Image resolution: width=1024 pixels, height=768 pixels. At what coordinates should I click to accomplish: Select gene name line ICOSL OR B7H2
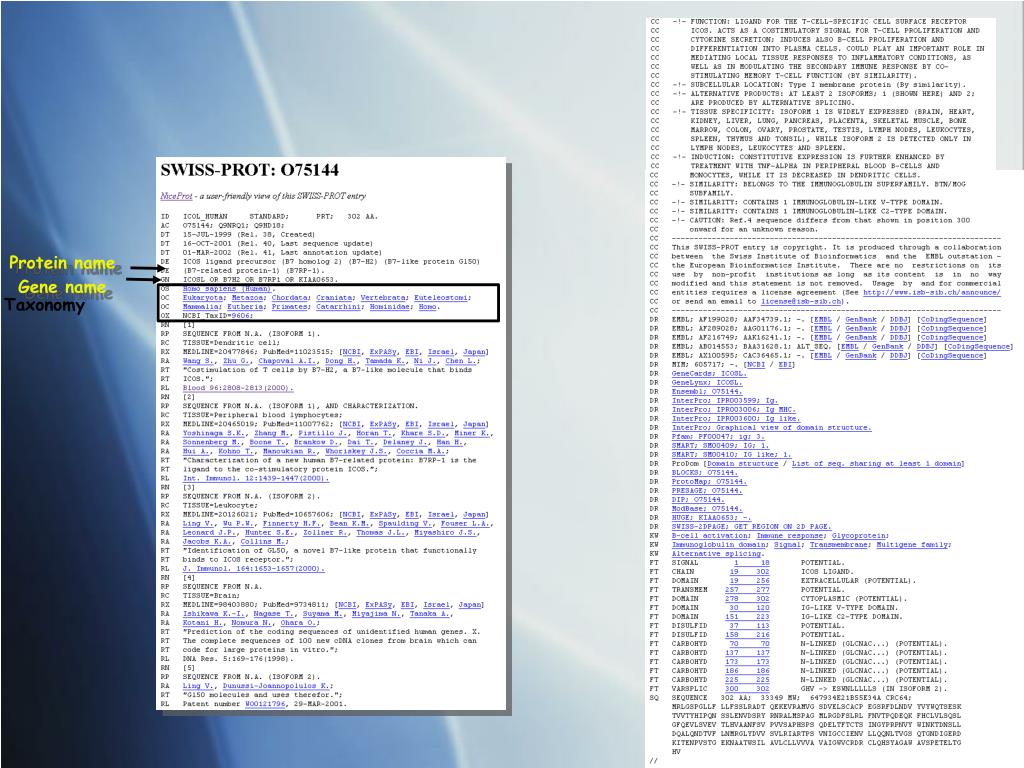pos(261,280)
